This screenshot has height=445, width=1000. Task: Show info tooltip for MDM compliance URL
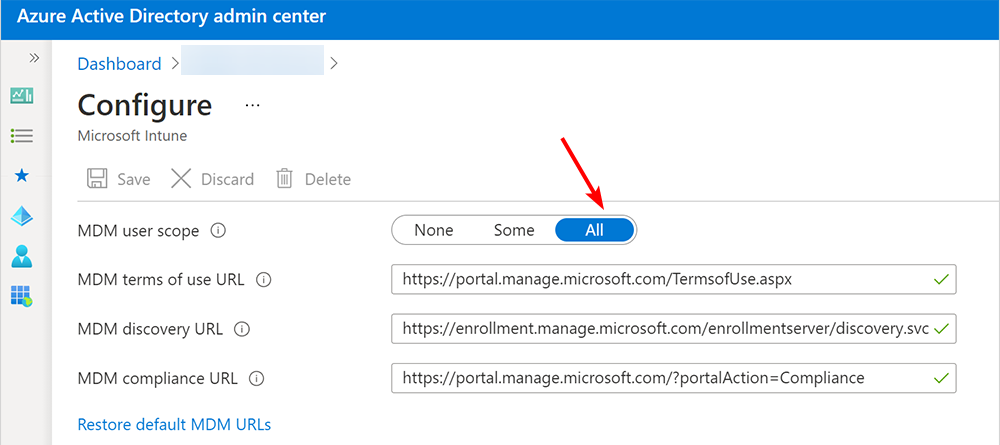[256, 379]
